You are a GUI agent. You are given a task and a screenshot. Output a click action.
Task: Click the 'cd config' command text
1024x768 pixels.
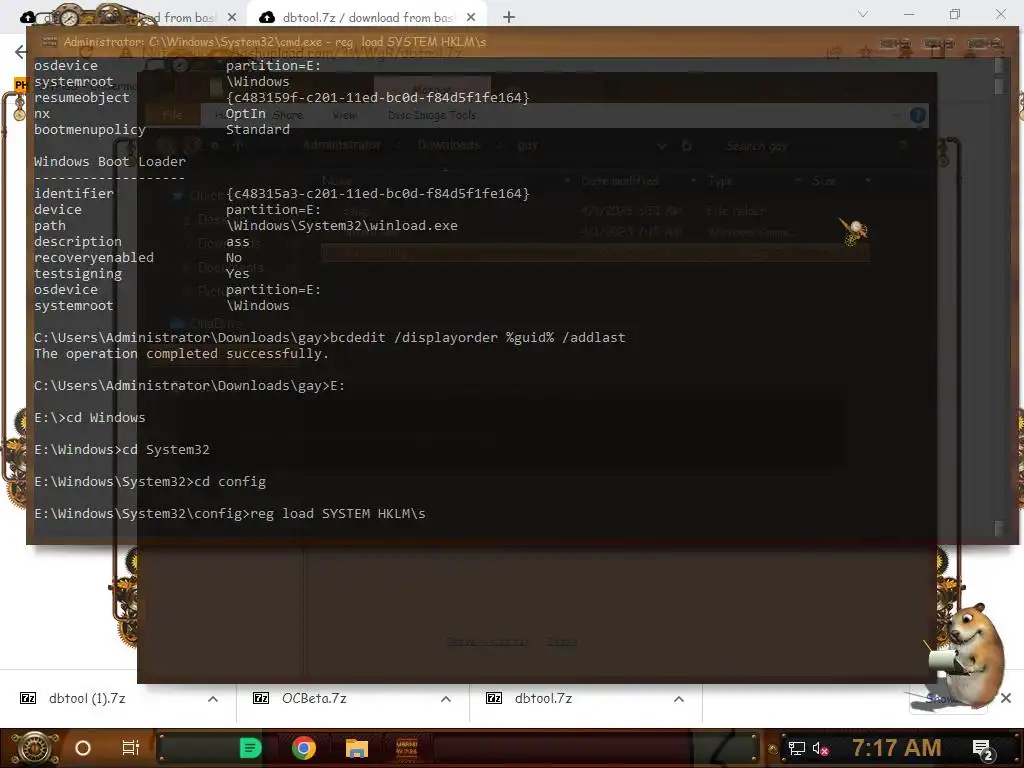(230, 481)
